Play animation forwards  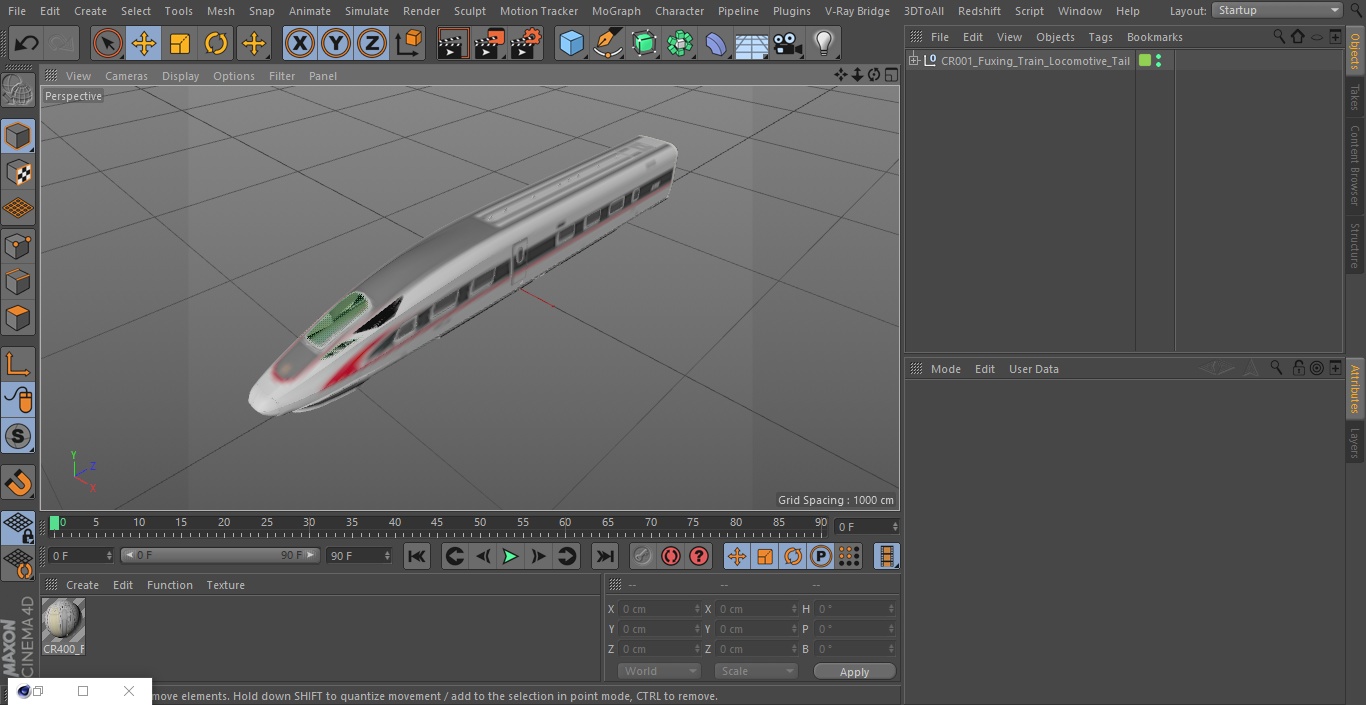tap(510, 556)
